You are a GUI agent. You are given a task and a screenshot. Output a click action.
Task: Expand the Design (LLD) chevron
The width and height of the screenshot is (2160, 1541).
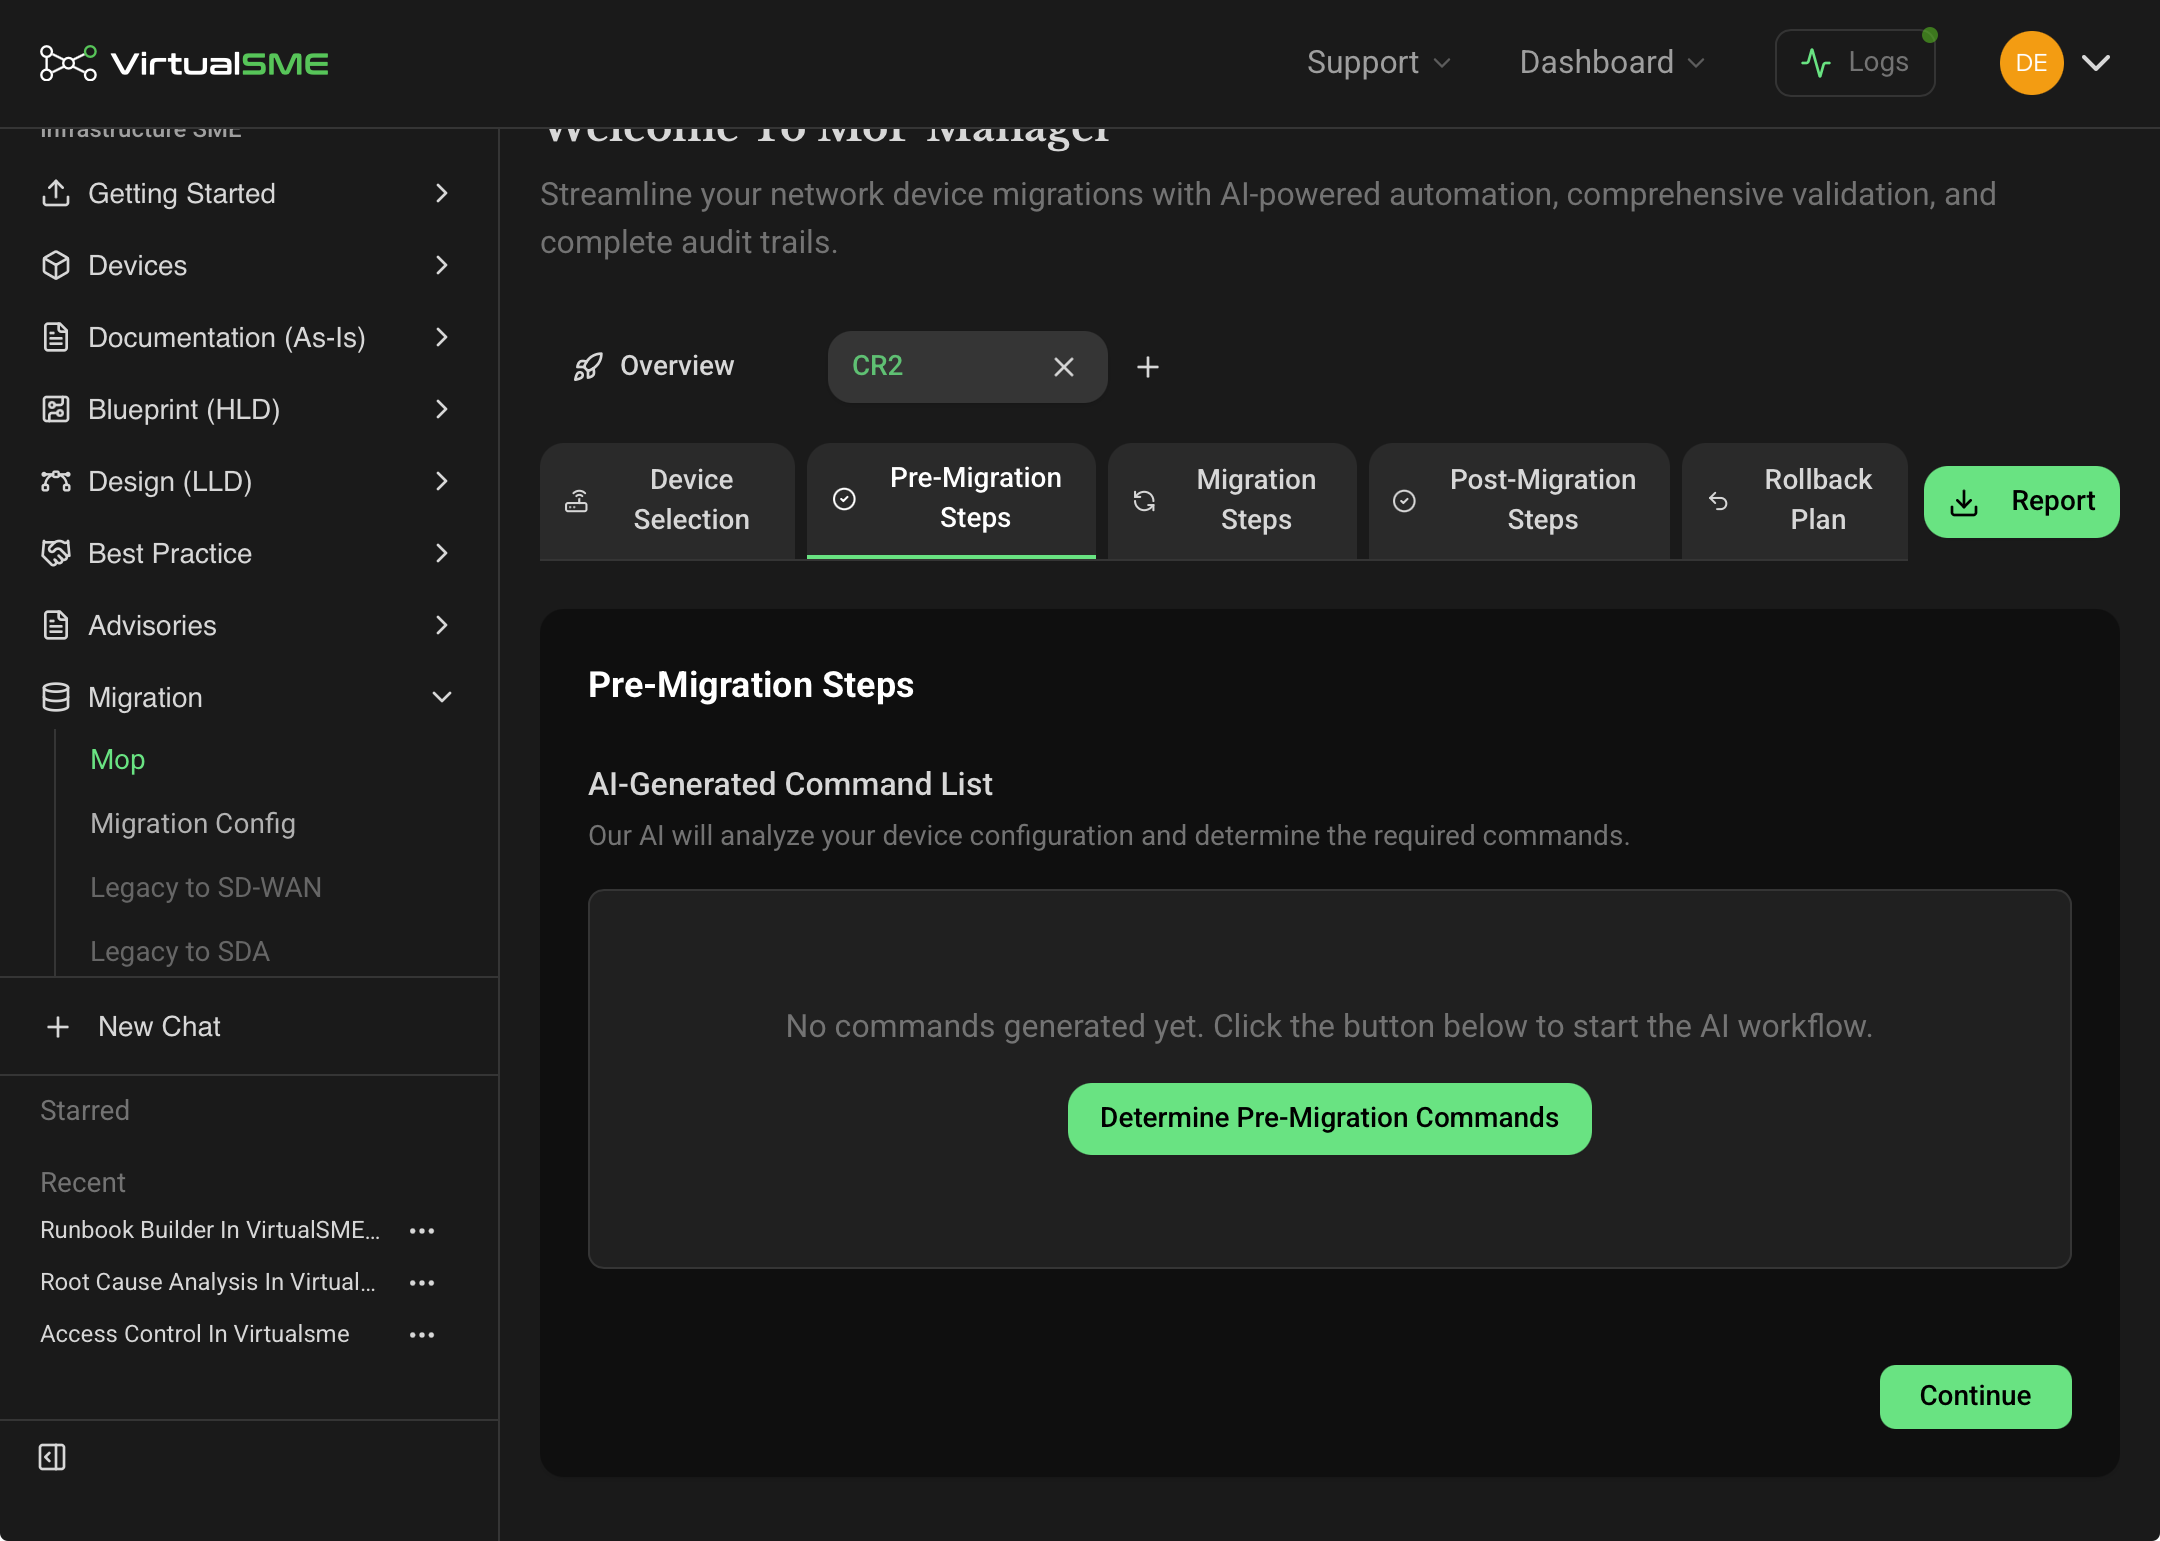pos(442,481)
